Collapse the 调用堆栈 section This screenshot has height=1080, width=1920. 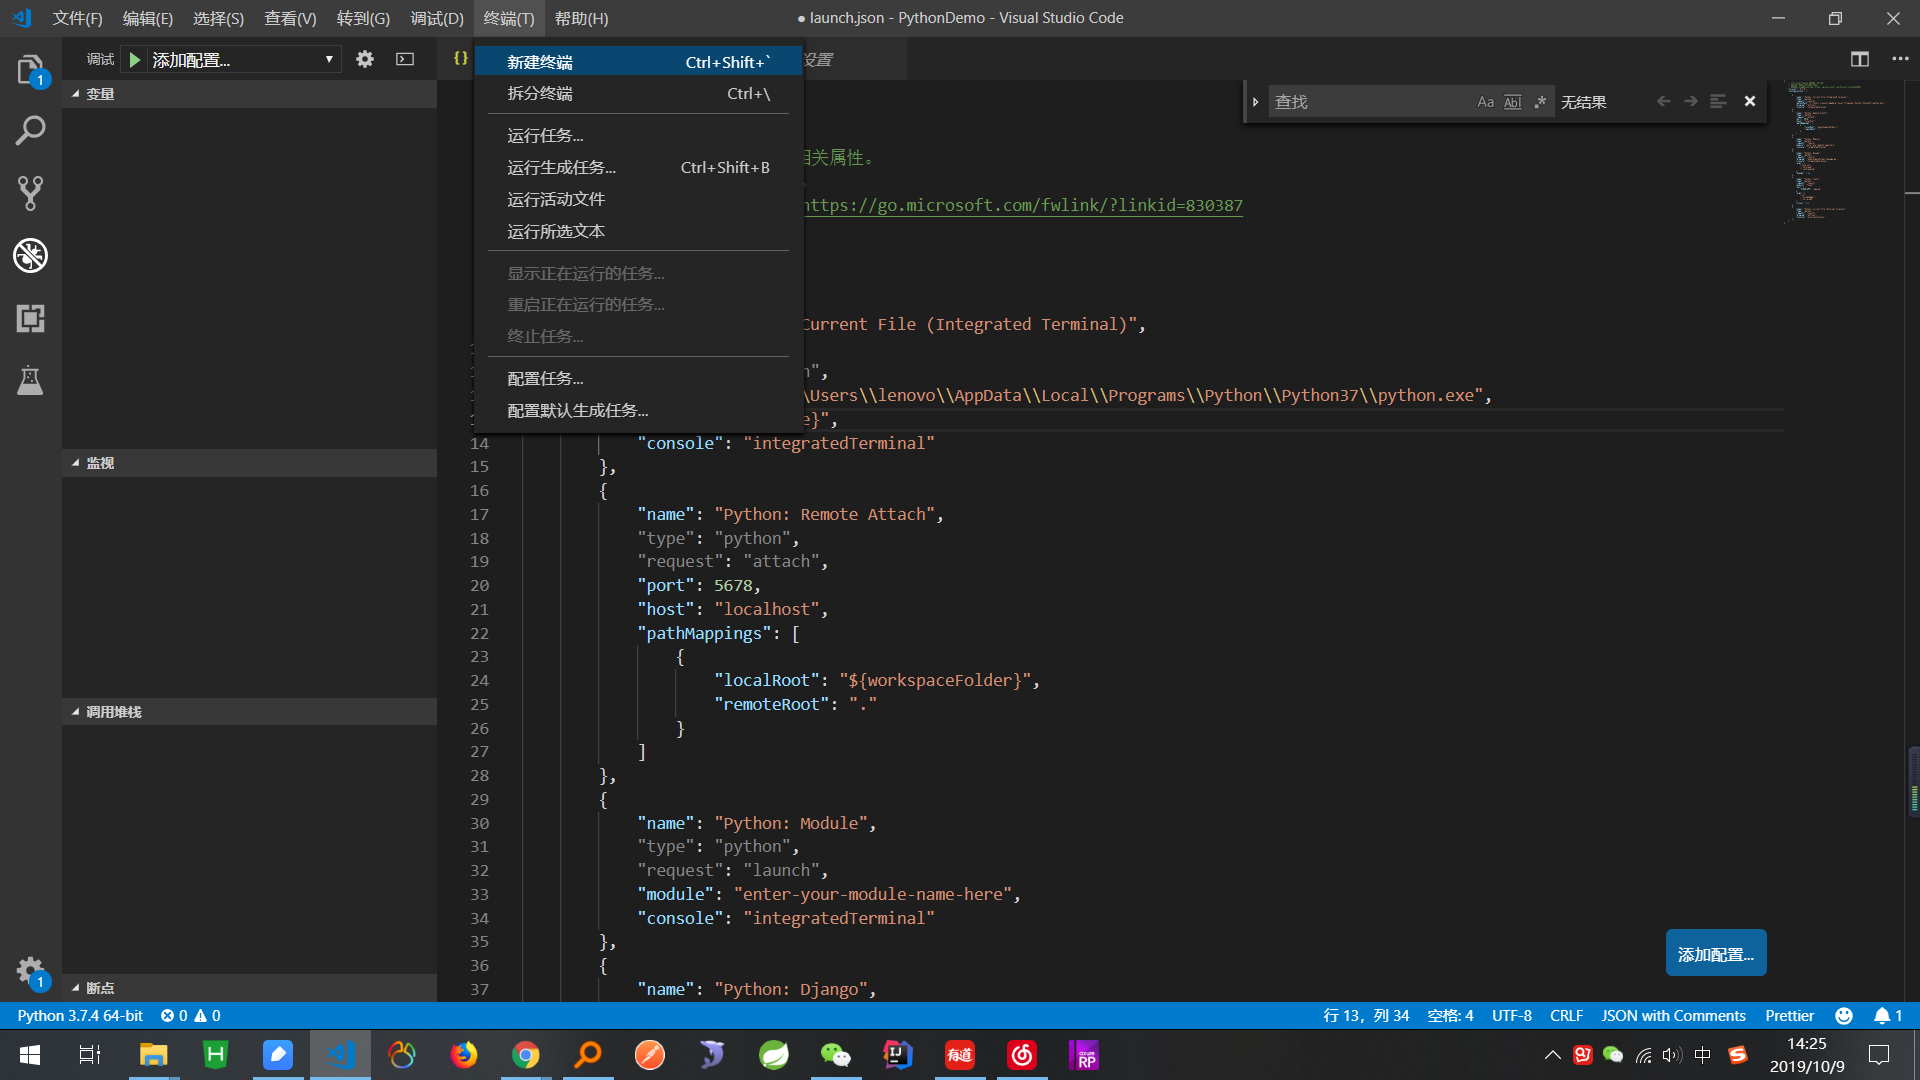249,712
